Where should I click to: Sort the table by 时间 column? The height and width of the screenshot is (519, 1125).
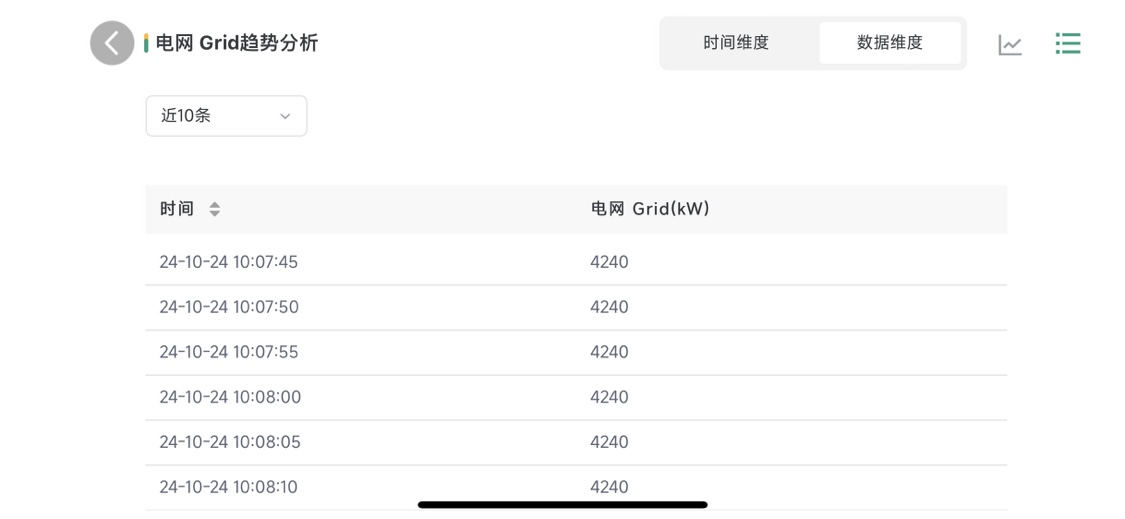pos(214,209)
